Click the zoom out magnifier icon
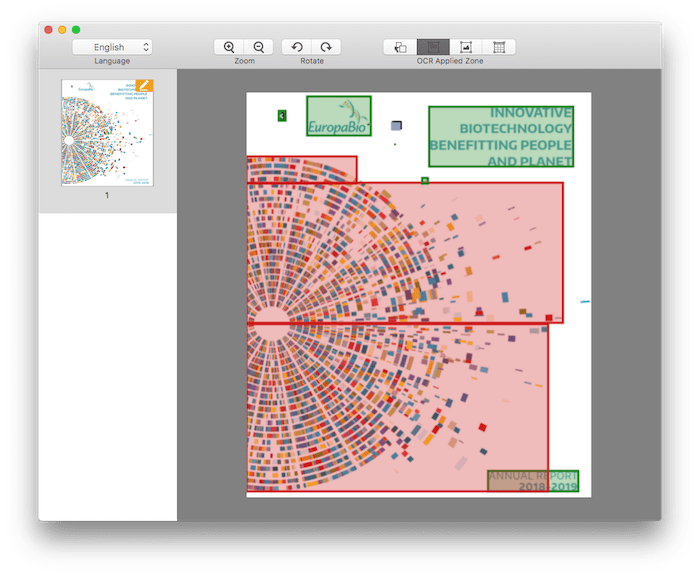The image size is (700, 576). click(258, 47)
